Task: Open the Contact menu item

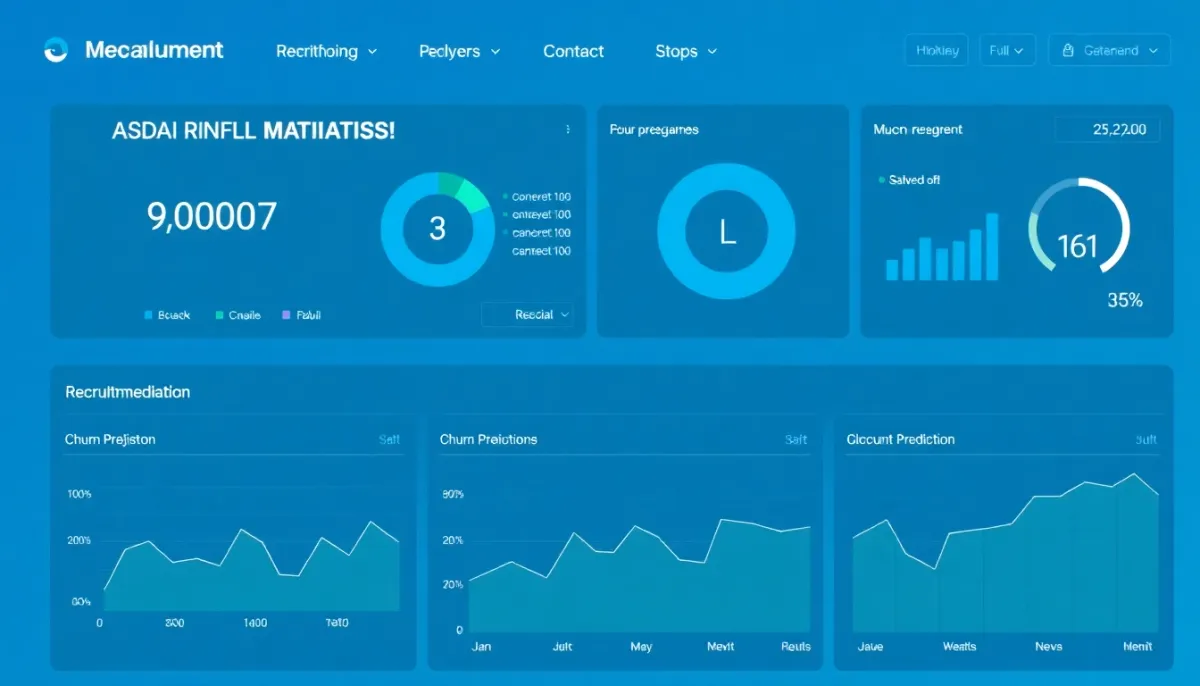Action: pyautogui.click(x=573, y=51)
